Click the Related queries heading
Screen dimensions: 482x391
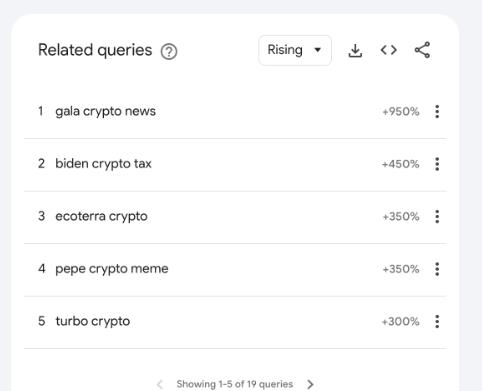tap(95, 50)
